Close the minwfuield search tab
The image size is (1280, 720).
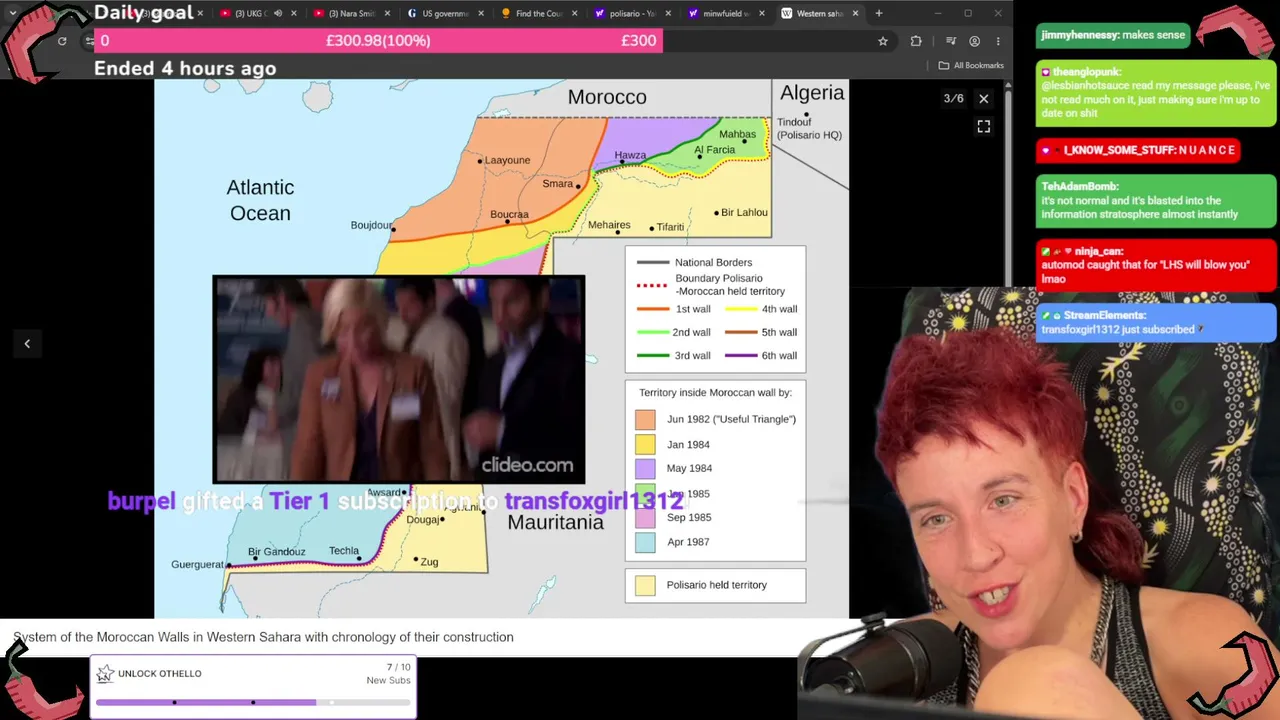[764, 13]
